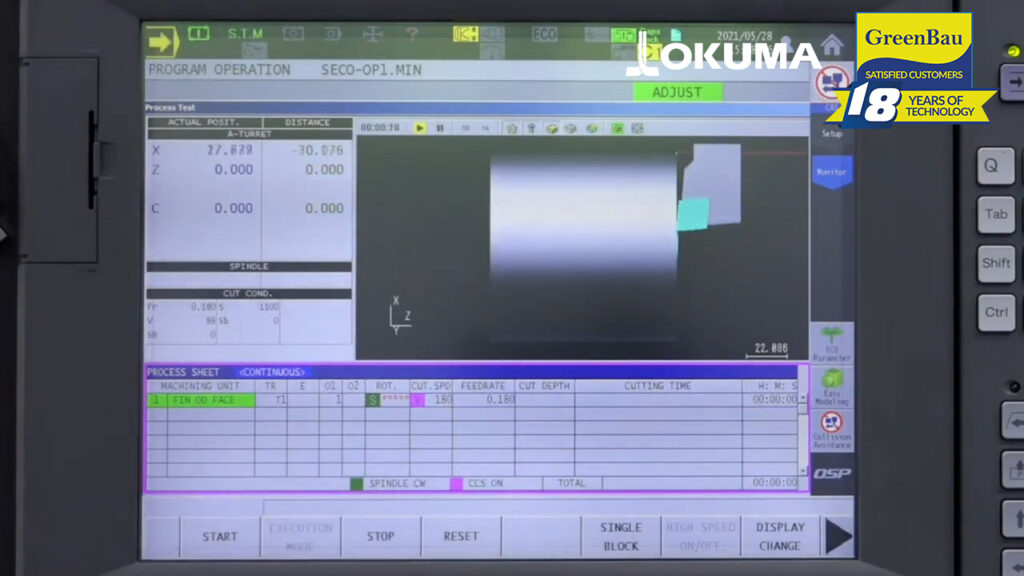Toggle SINGLE BLOCK mode

[x=620, y=533]
